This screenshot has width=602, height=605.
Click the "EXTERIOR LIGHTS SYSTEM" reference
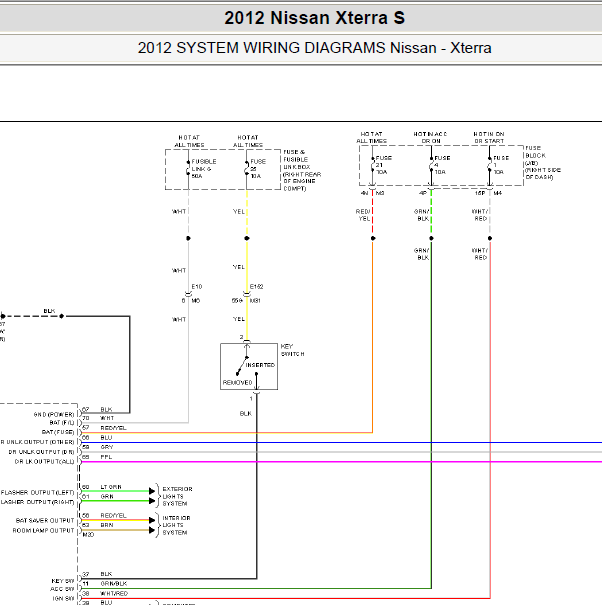[x=178, y=496]
